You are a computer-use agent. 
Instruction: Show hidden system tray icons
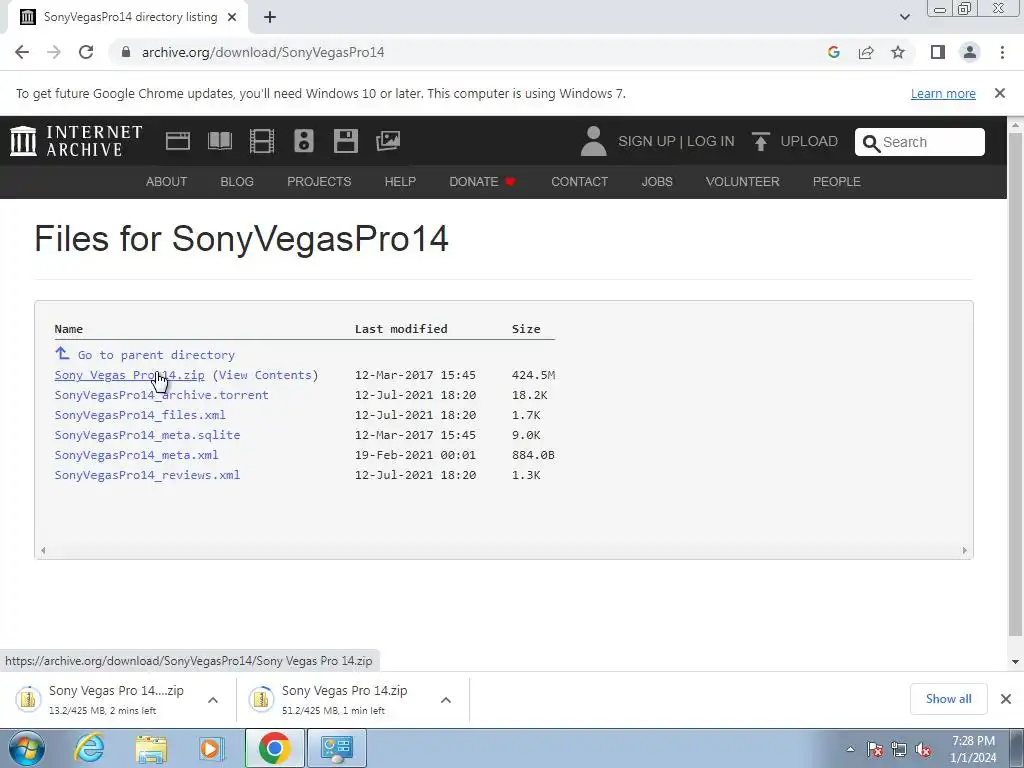(x=850, y=749)
